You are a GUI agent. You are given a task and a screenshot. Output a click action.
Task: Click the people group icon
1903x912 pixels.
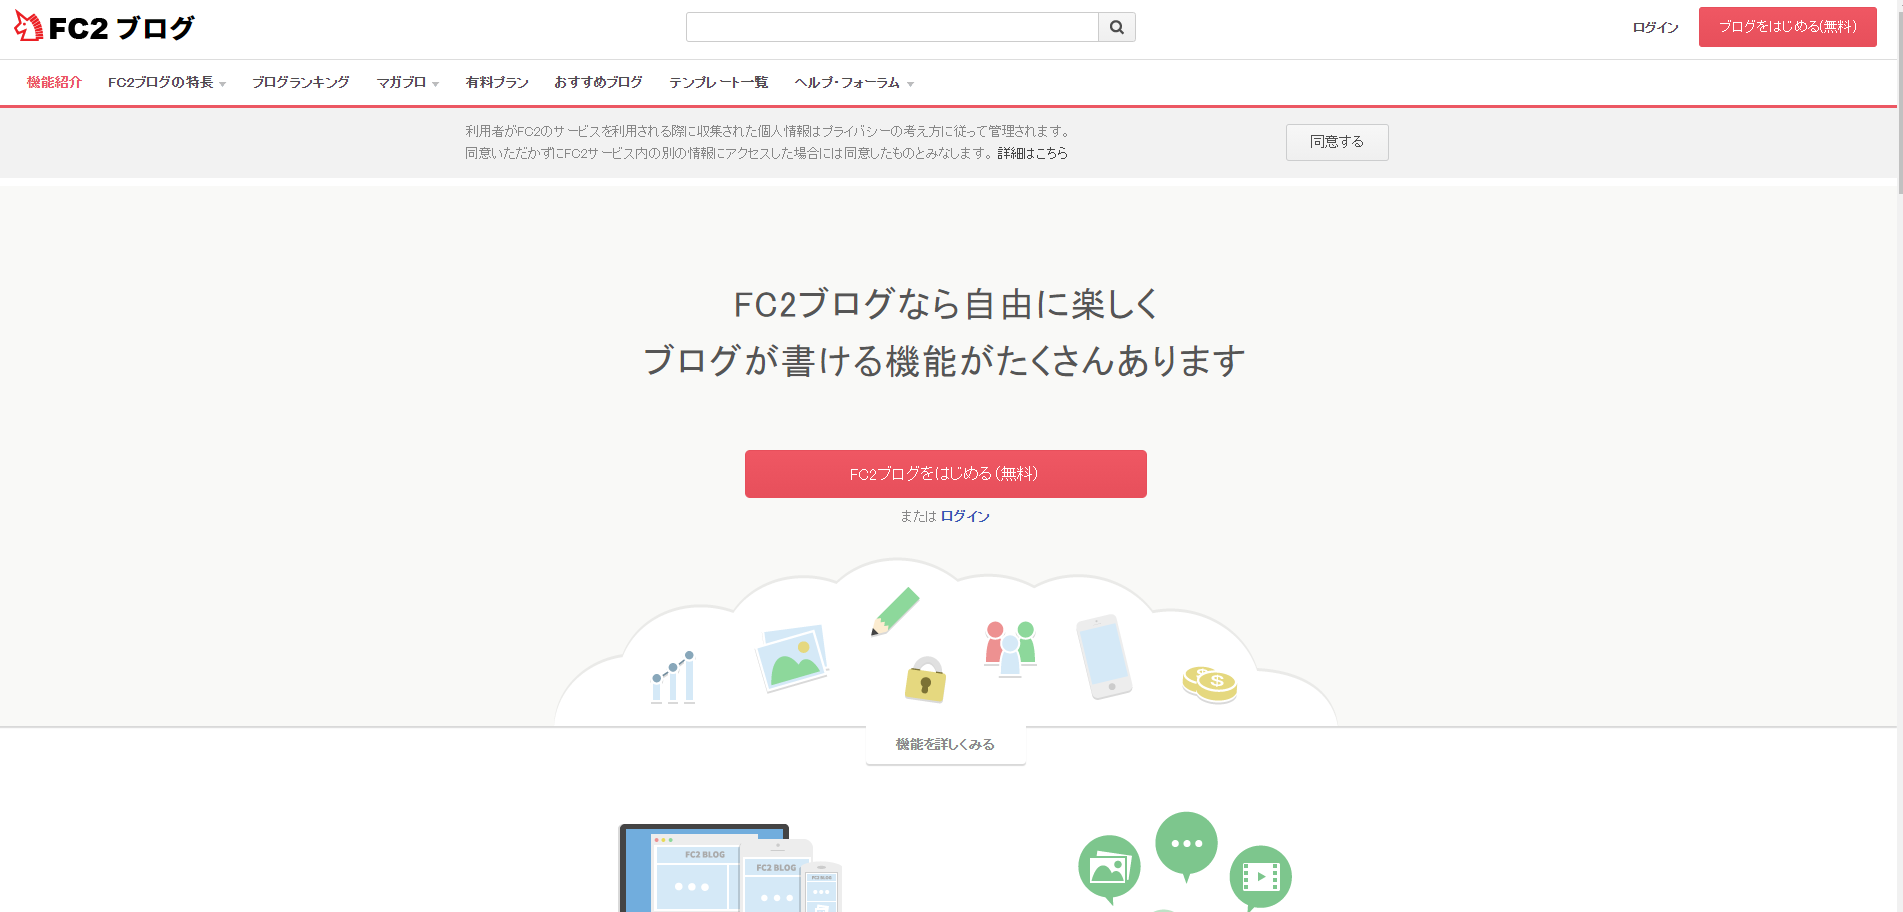(1010, 649)
